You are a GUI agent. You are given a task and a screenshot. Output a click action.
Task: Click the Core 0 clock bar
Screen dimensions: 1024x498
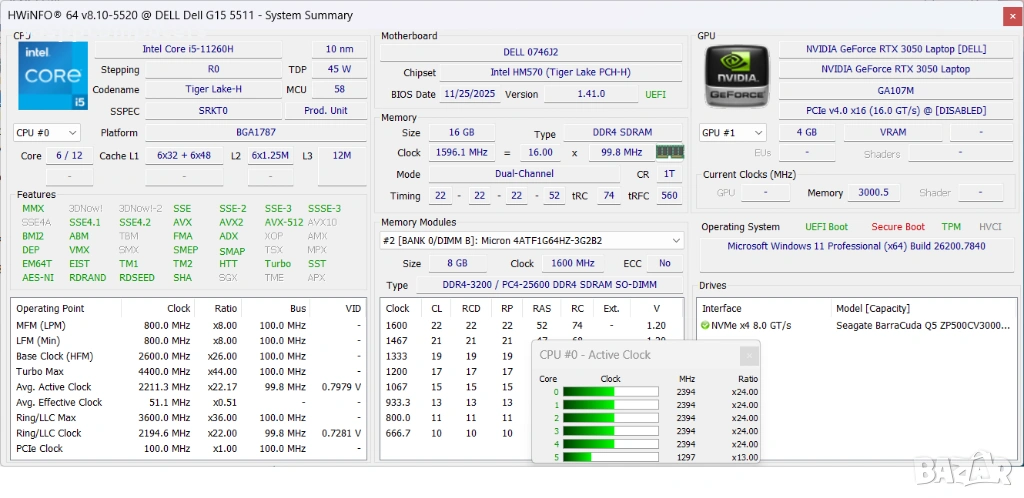[x=610, y=392]
